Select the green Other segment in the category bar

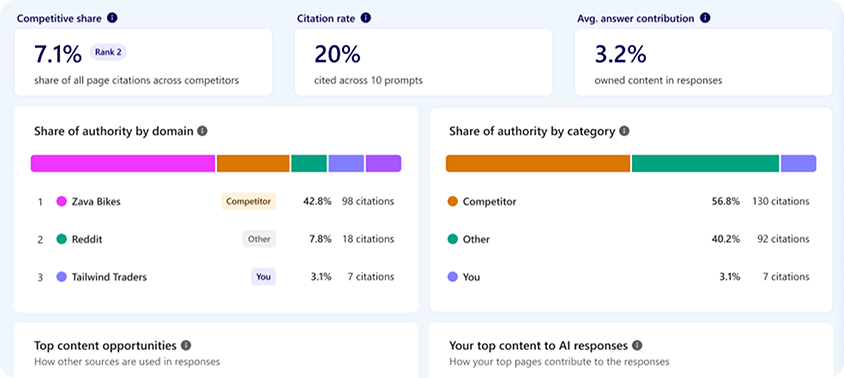[706, 164]
